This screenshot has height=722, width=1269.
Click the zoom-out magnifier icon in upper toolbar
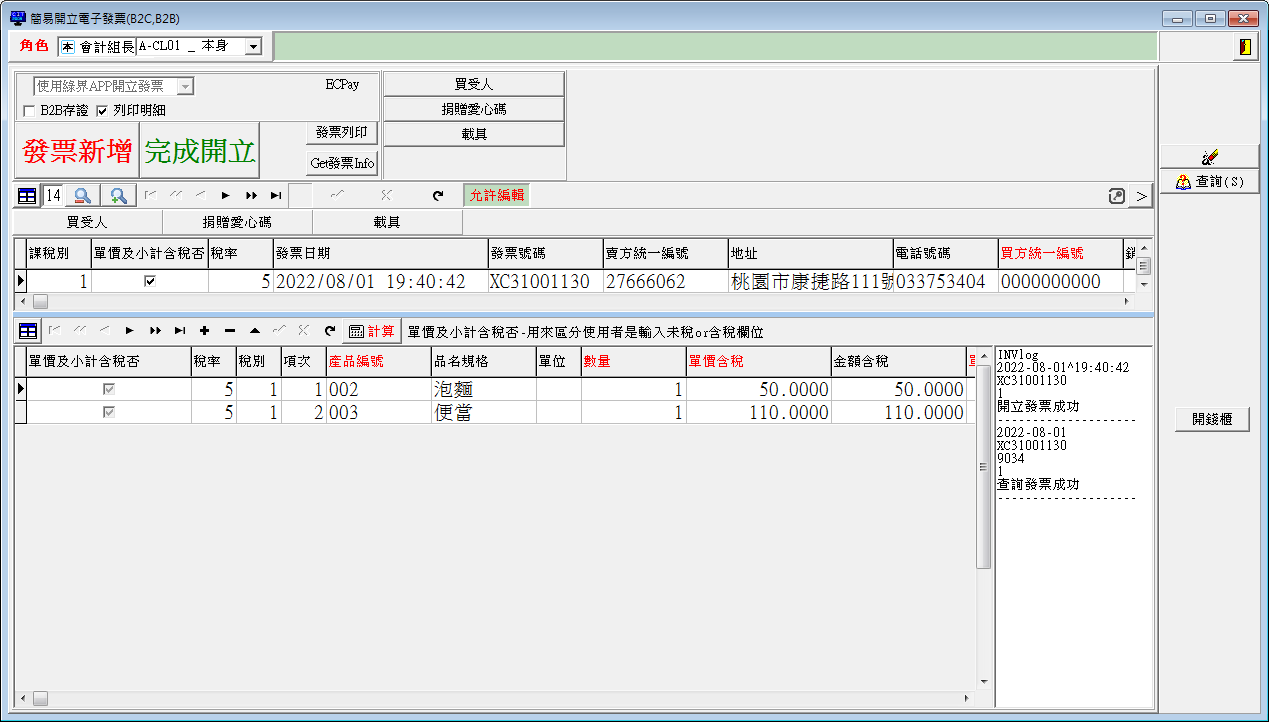click(83, 196)
